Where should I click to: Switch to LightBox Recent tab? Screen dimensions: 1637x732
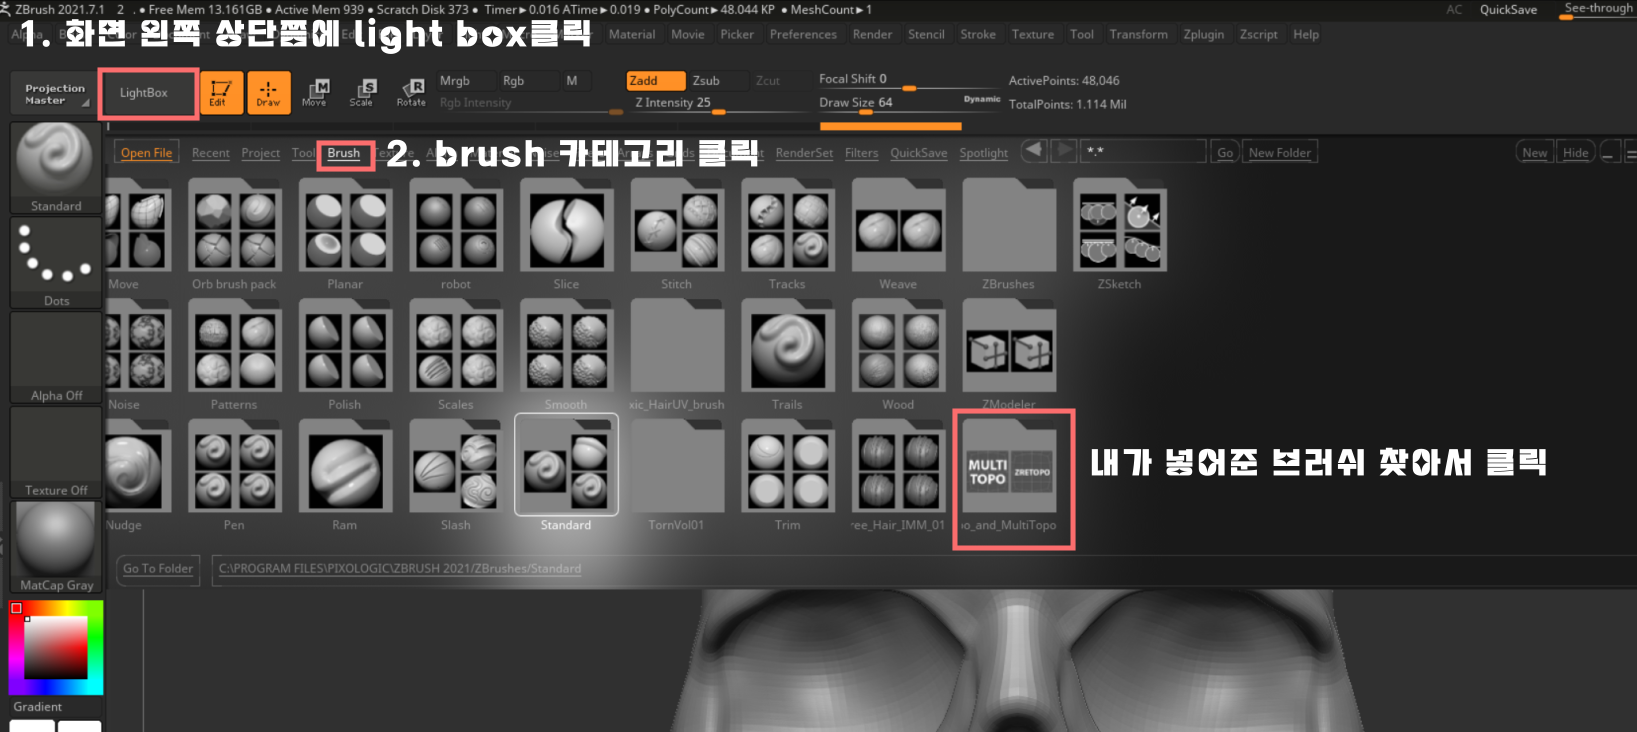pyautogui.click(x=210, y=153)
